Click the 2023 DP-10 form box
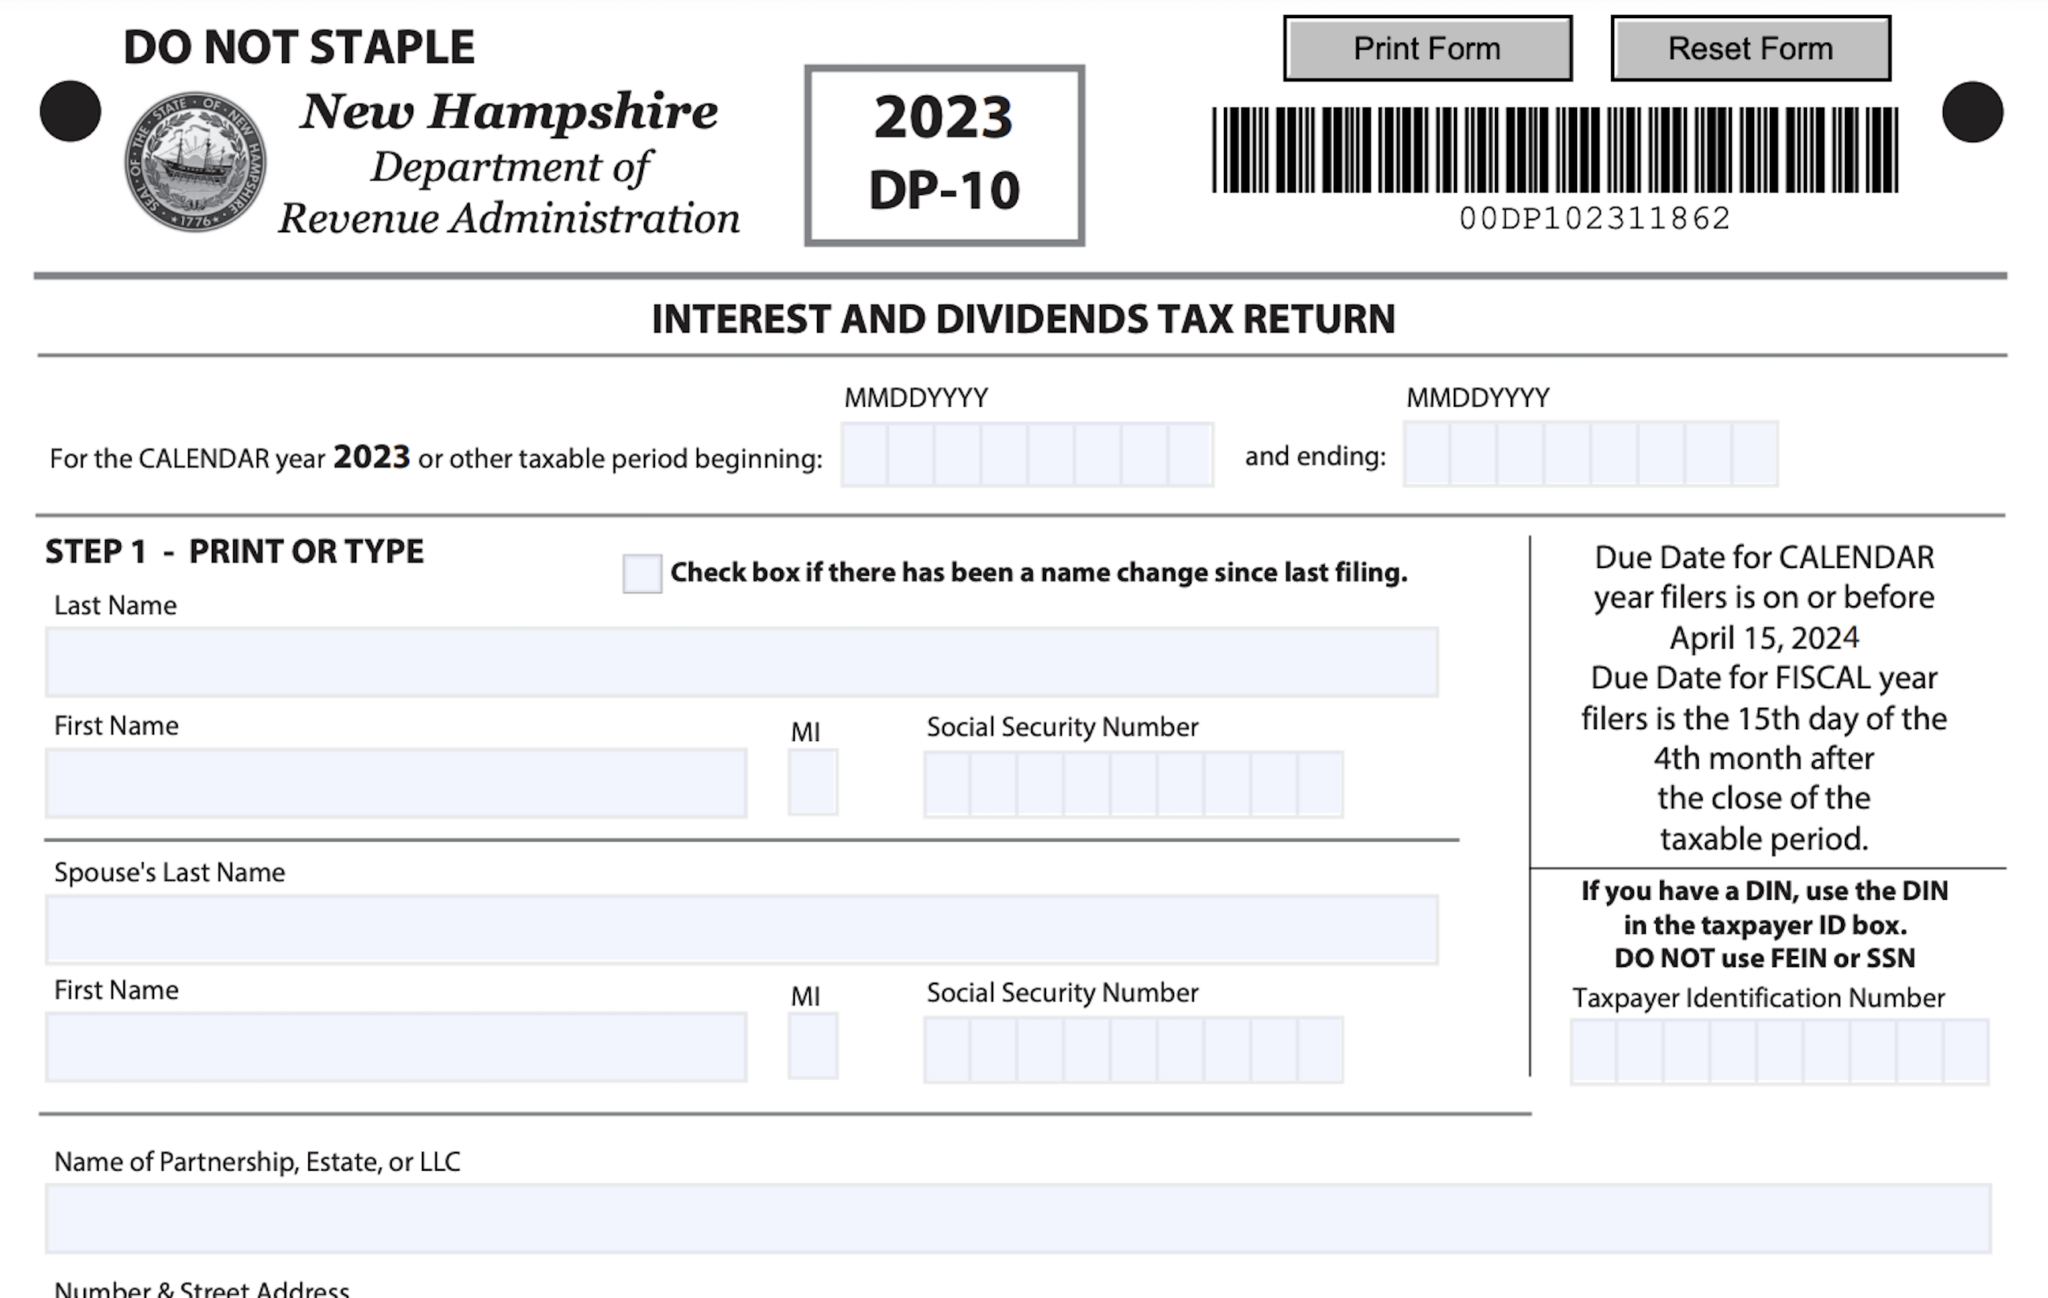This screenshot has width=2048, height=1298. [x=942, y=155]
